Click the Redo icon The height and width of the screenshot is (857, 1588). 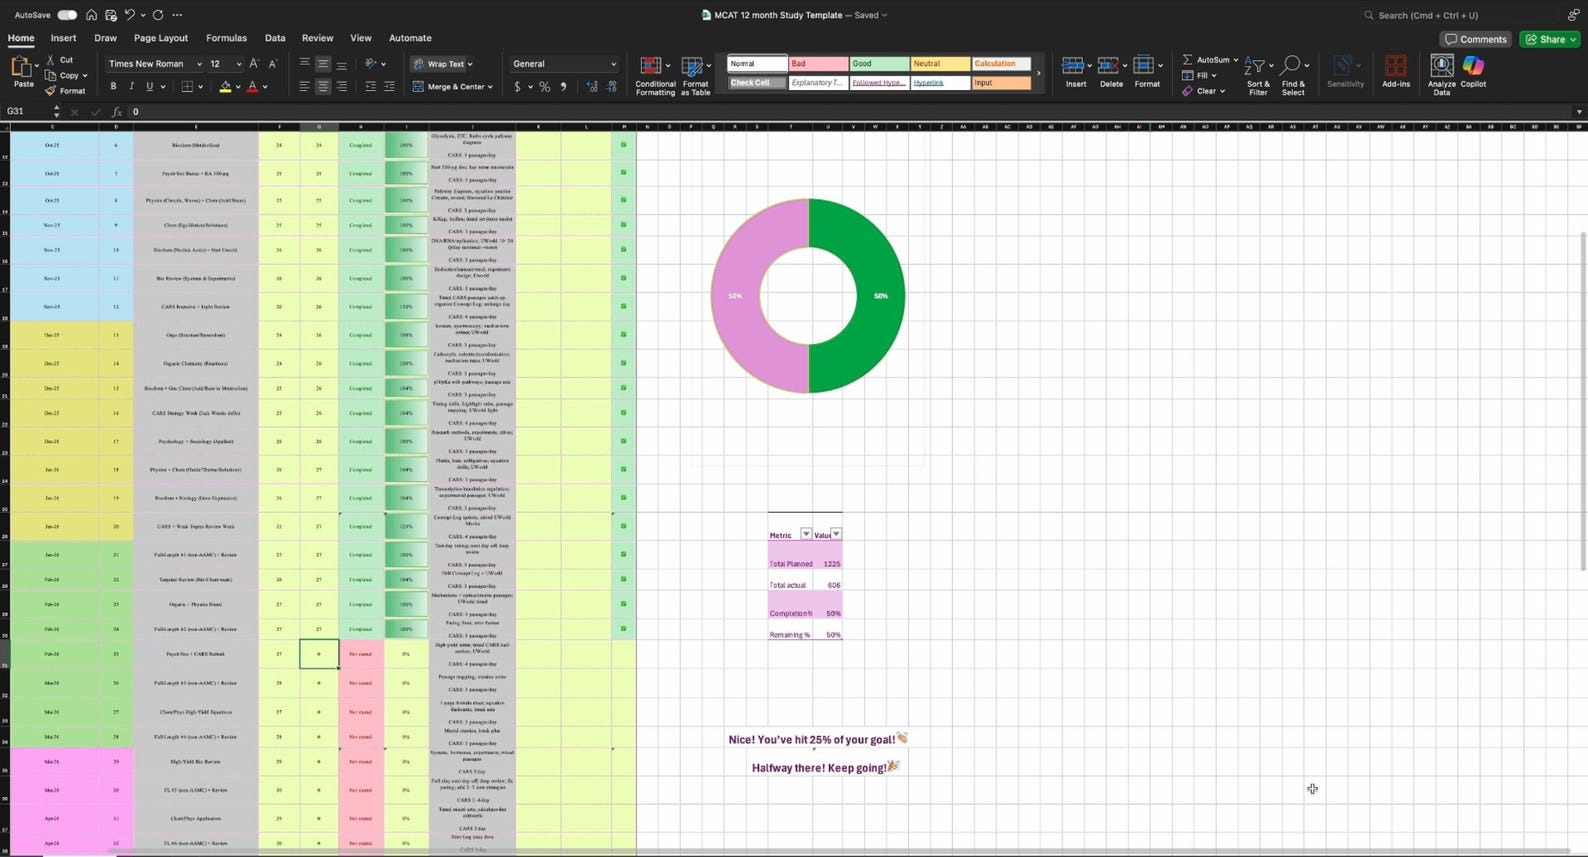coord(158,15)
